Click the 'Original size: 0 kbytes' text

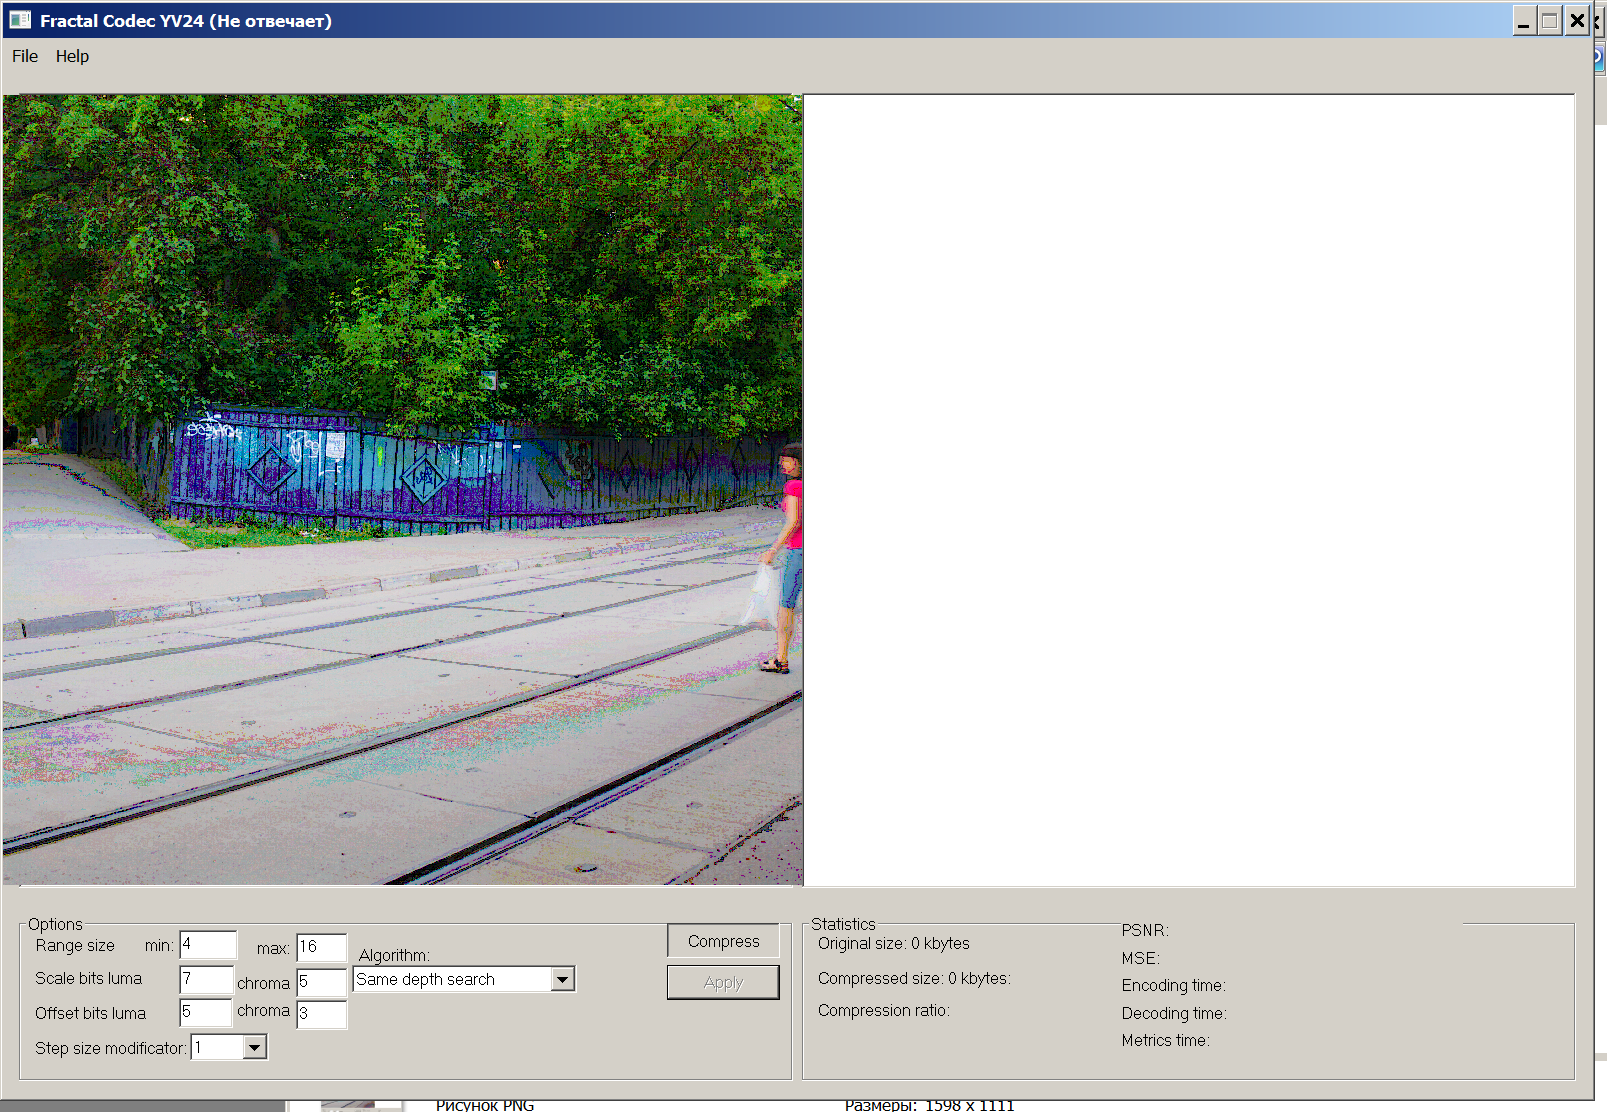coord(894,943)
